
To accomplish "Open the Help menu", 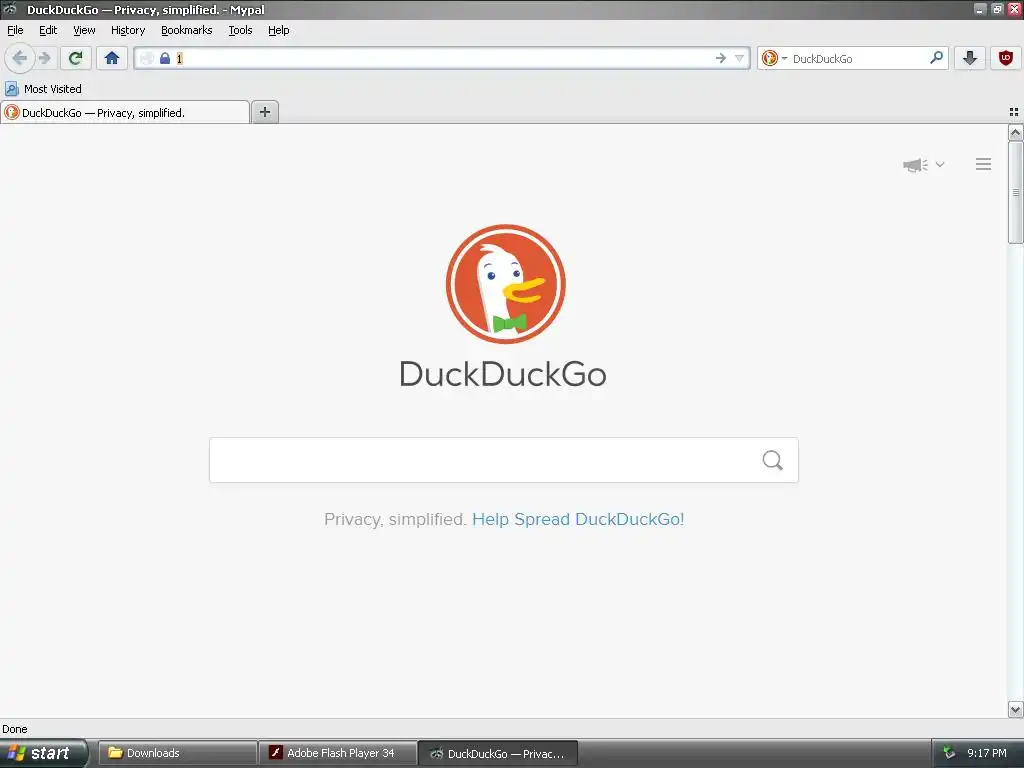I will (279, 30).
